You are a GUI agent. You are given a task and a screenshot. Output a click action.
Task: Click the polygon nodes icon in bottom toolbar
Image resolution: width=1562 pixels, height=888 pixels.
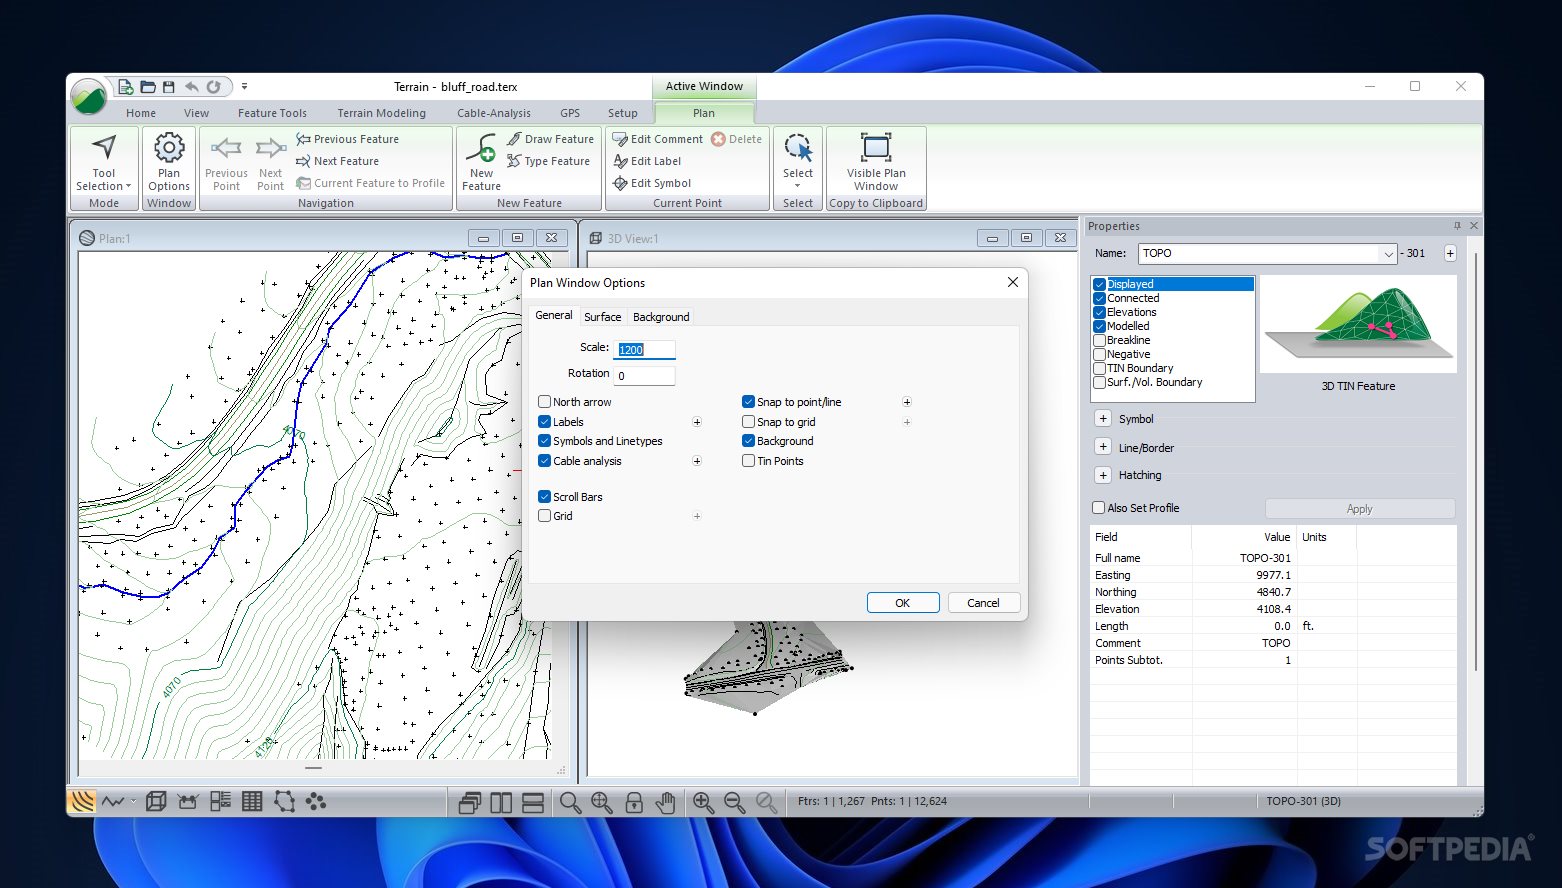point(285,801)
